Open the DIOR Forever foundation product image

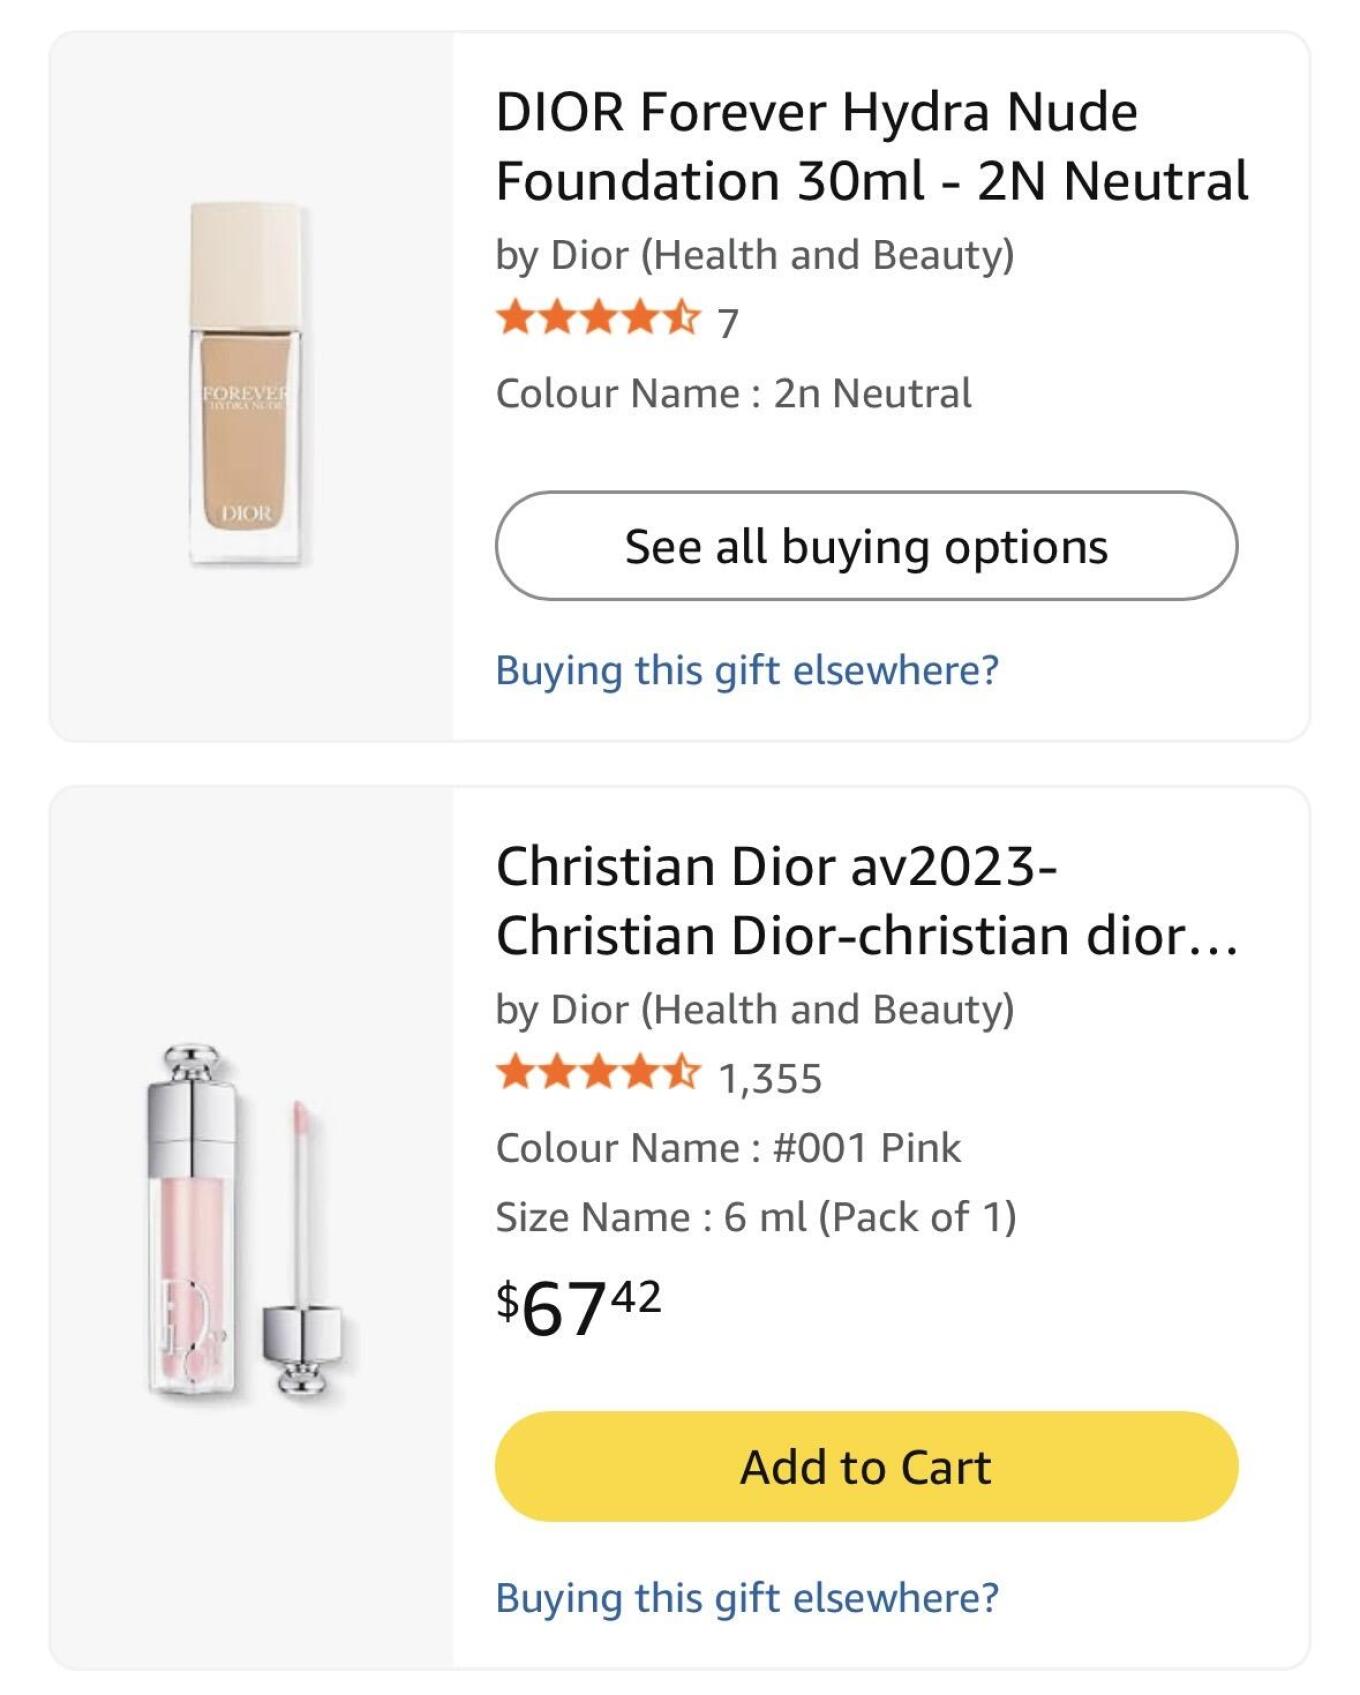[x=246, y=384]
